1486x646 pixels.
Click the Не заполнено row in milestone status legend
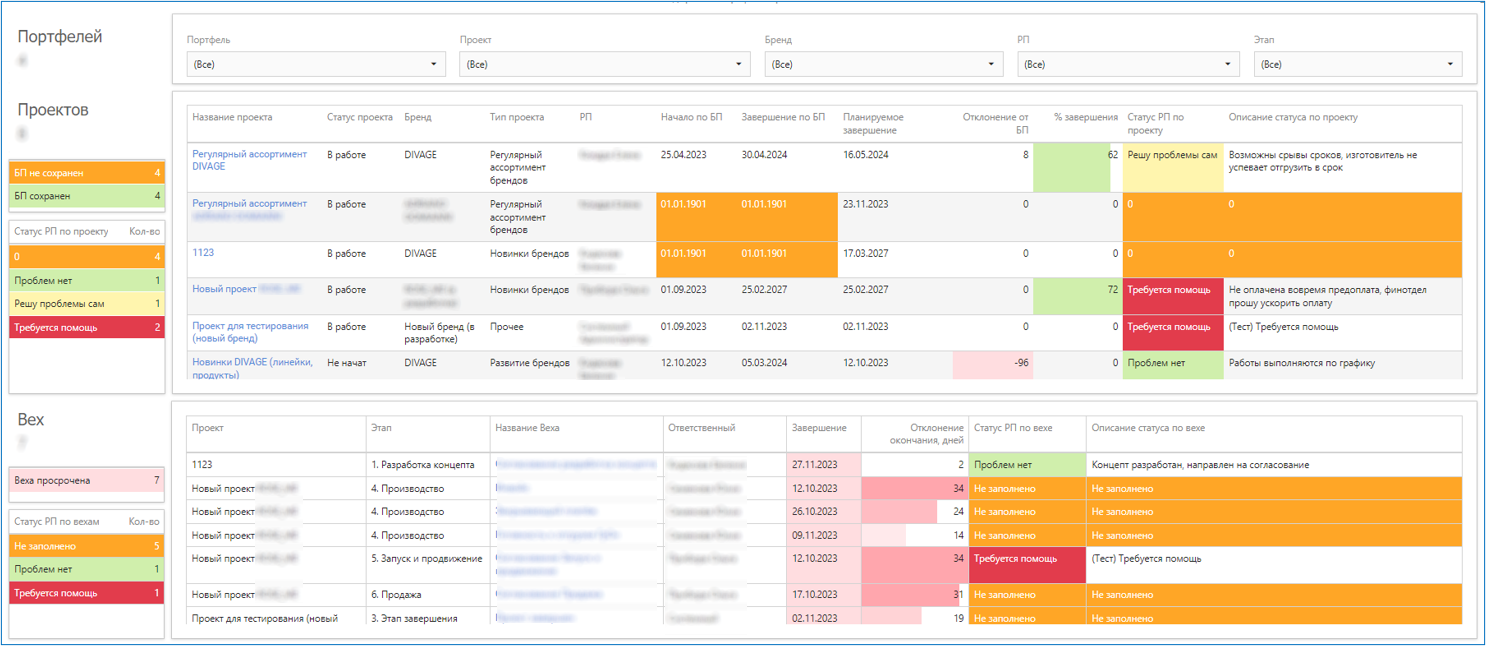tap(86, 547)
